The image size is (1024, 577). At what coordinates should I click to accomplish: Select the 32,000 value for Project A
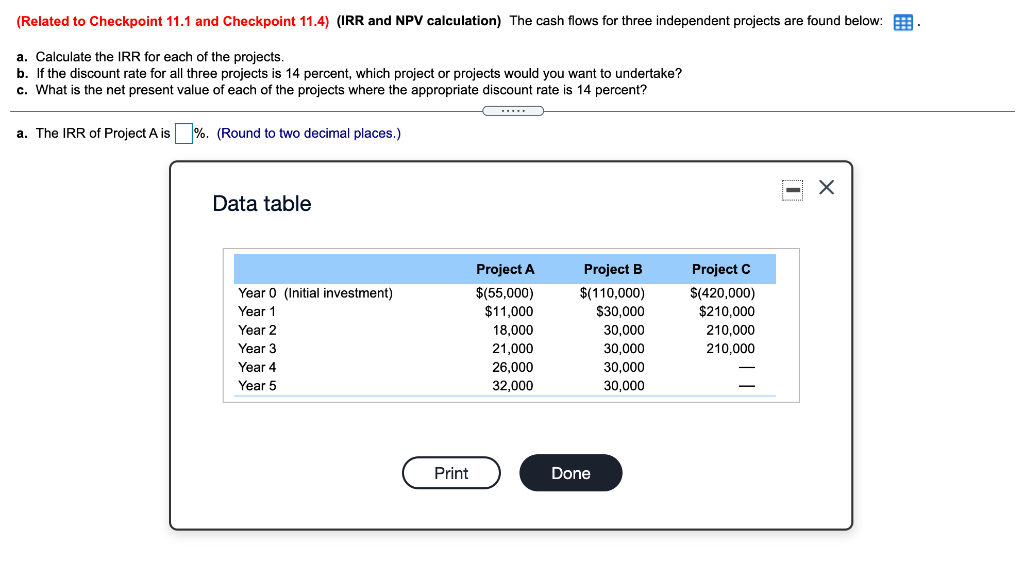pyautogui.click(x=514, y=385)
